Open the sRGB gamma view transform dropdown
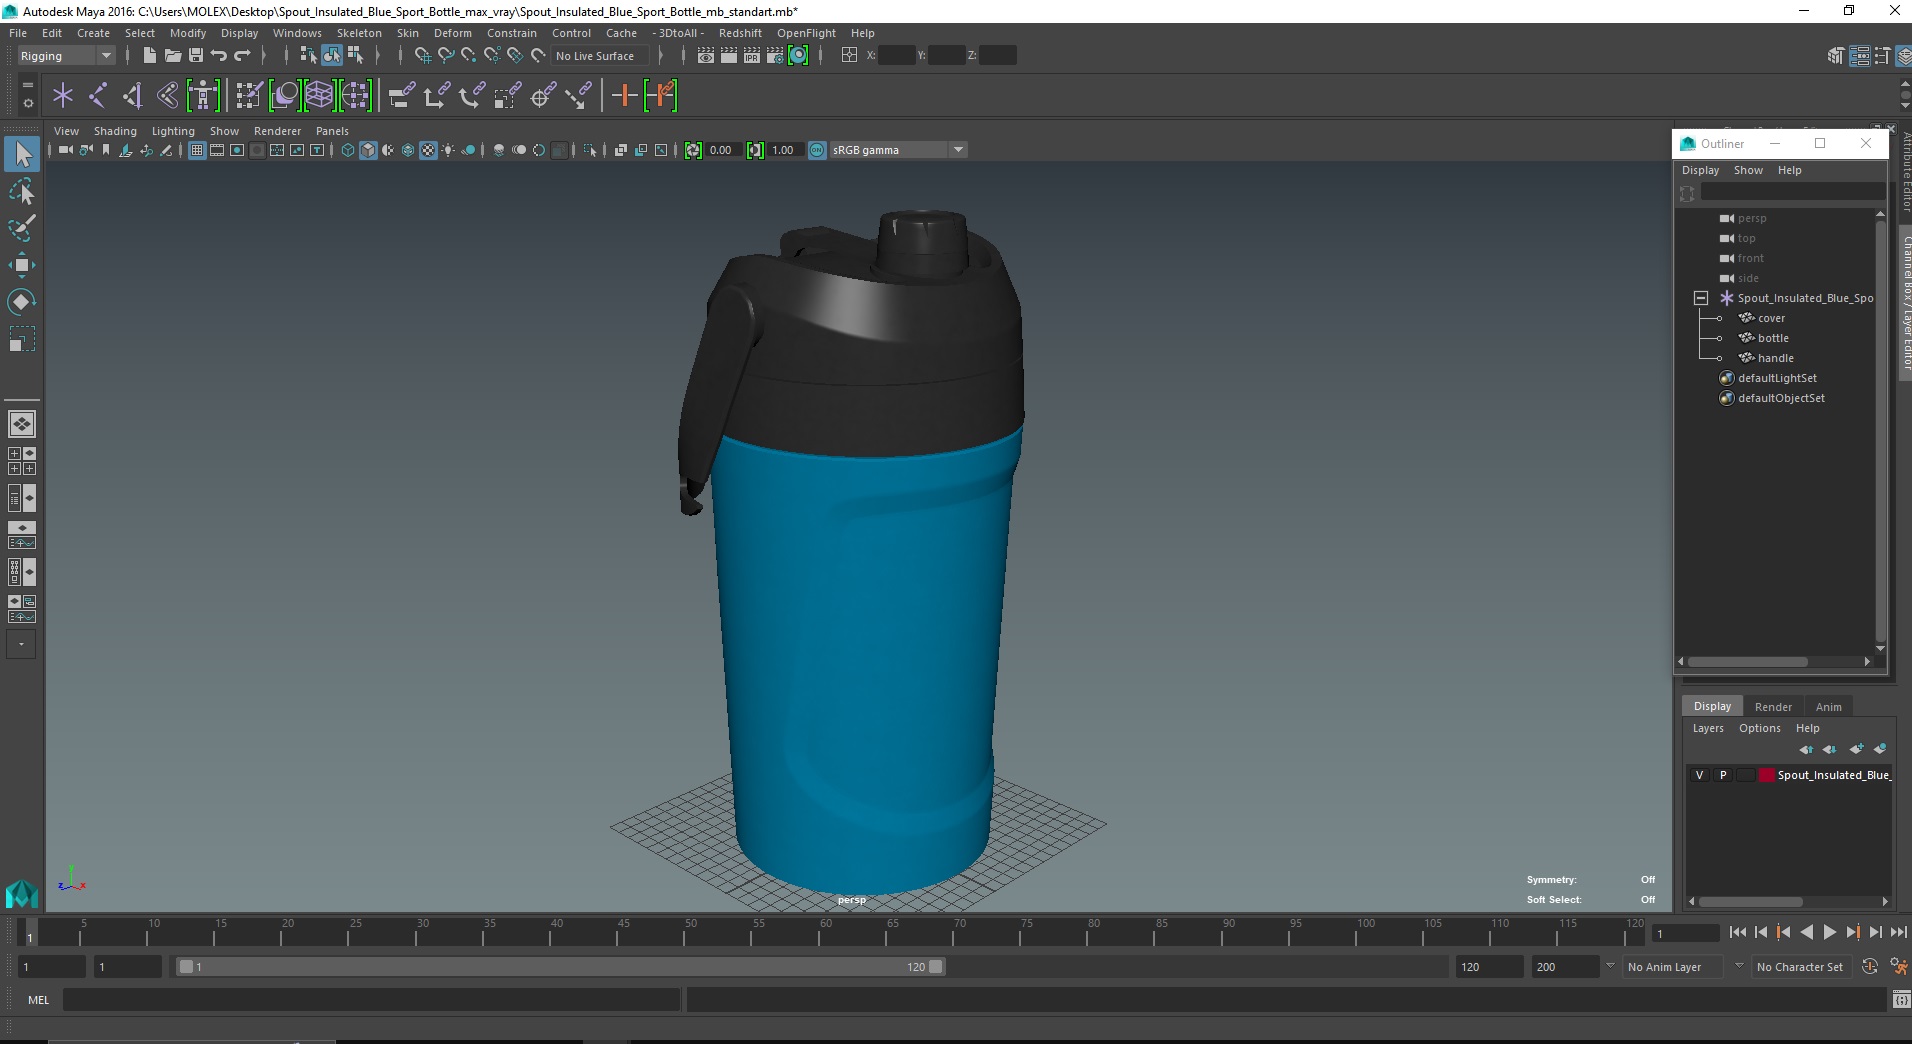1912x1044 pixels. click(958, 150)
